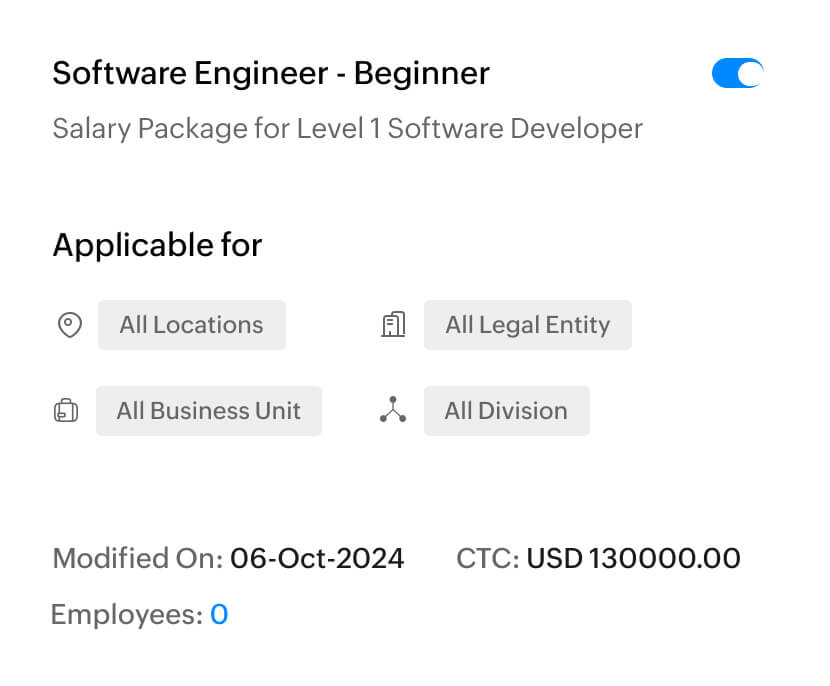Screen dimensions: 830x686
Task: Click the Applicable for heading
Action: click(x=157, y=245)
